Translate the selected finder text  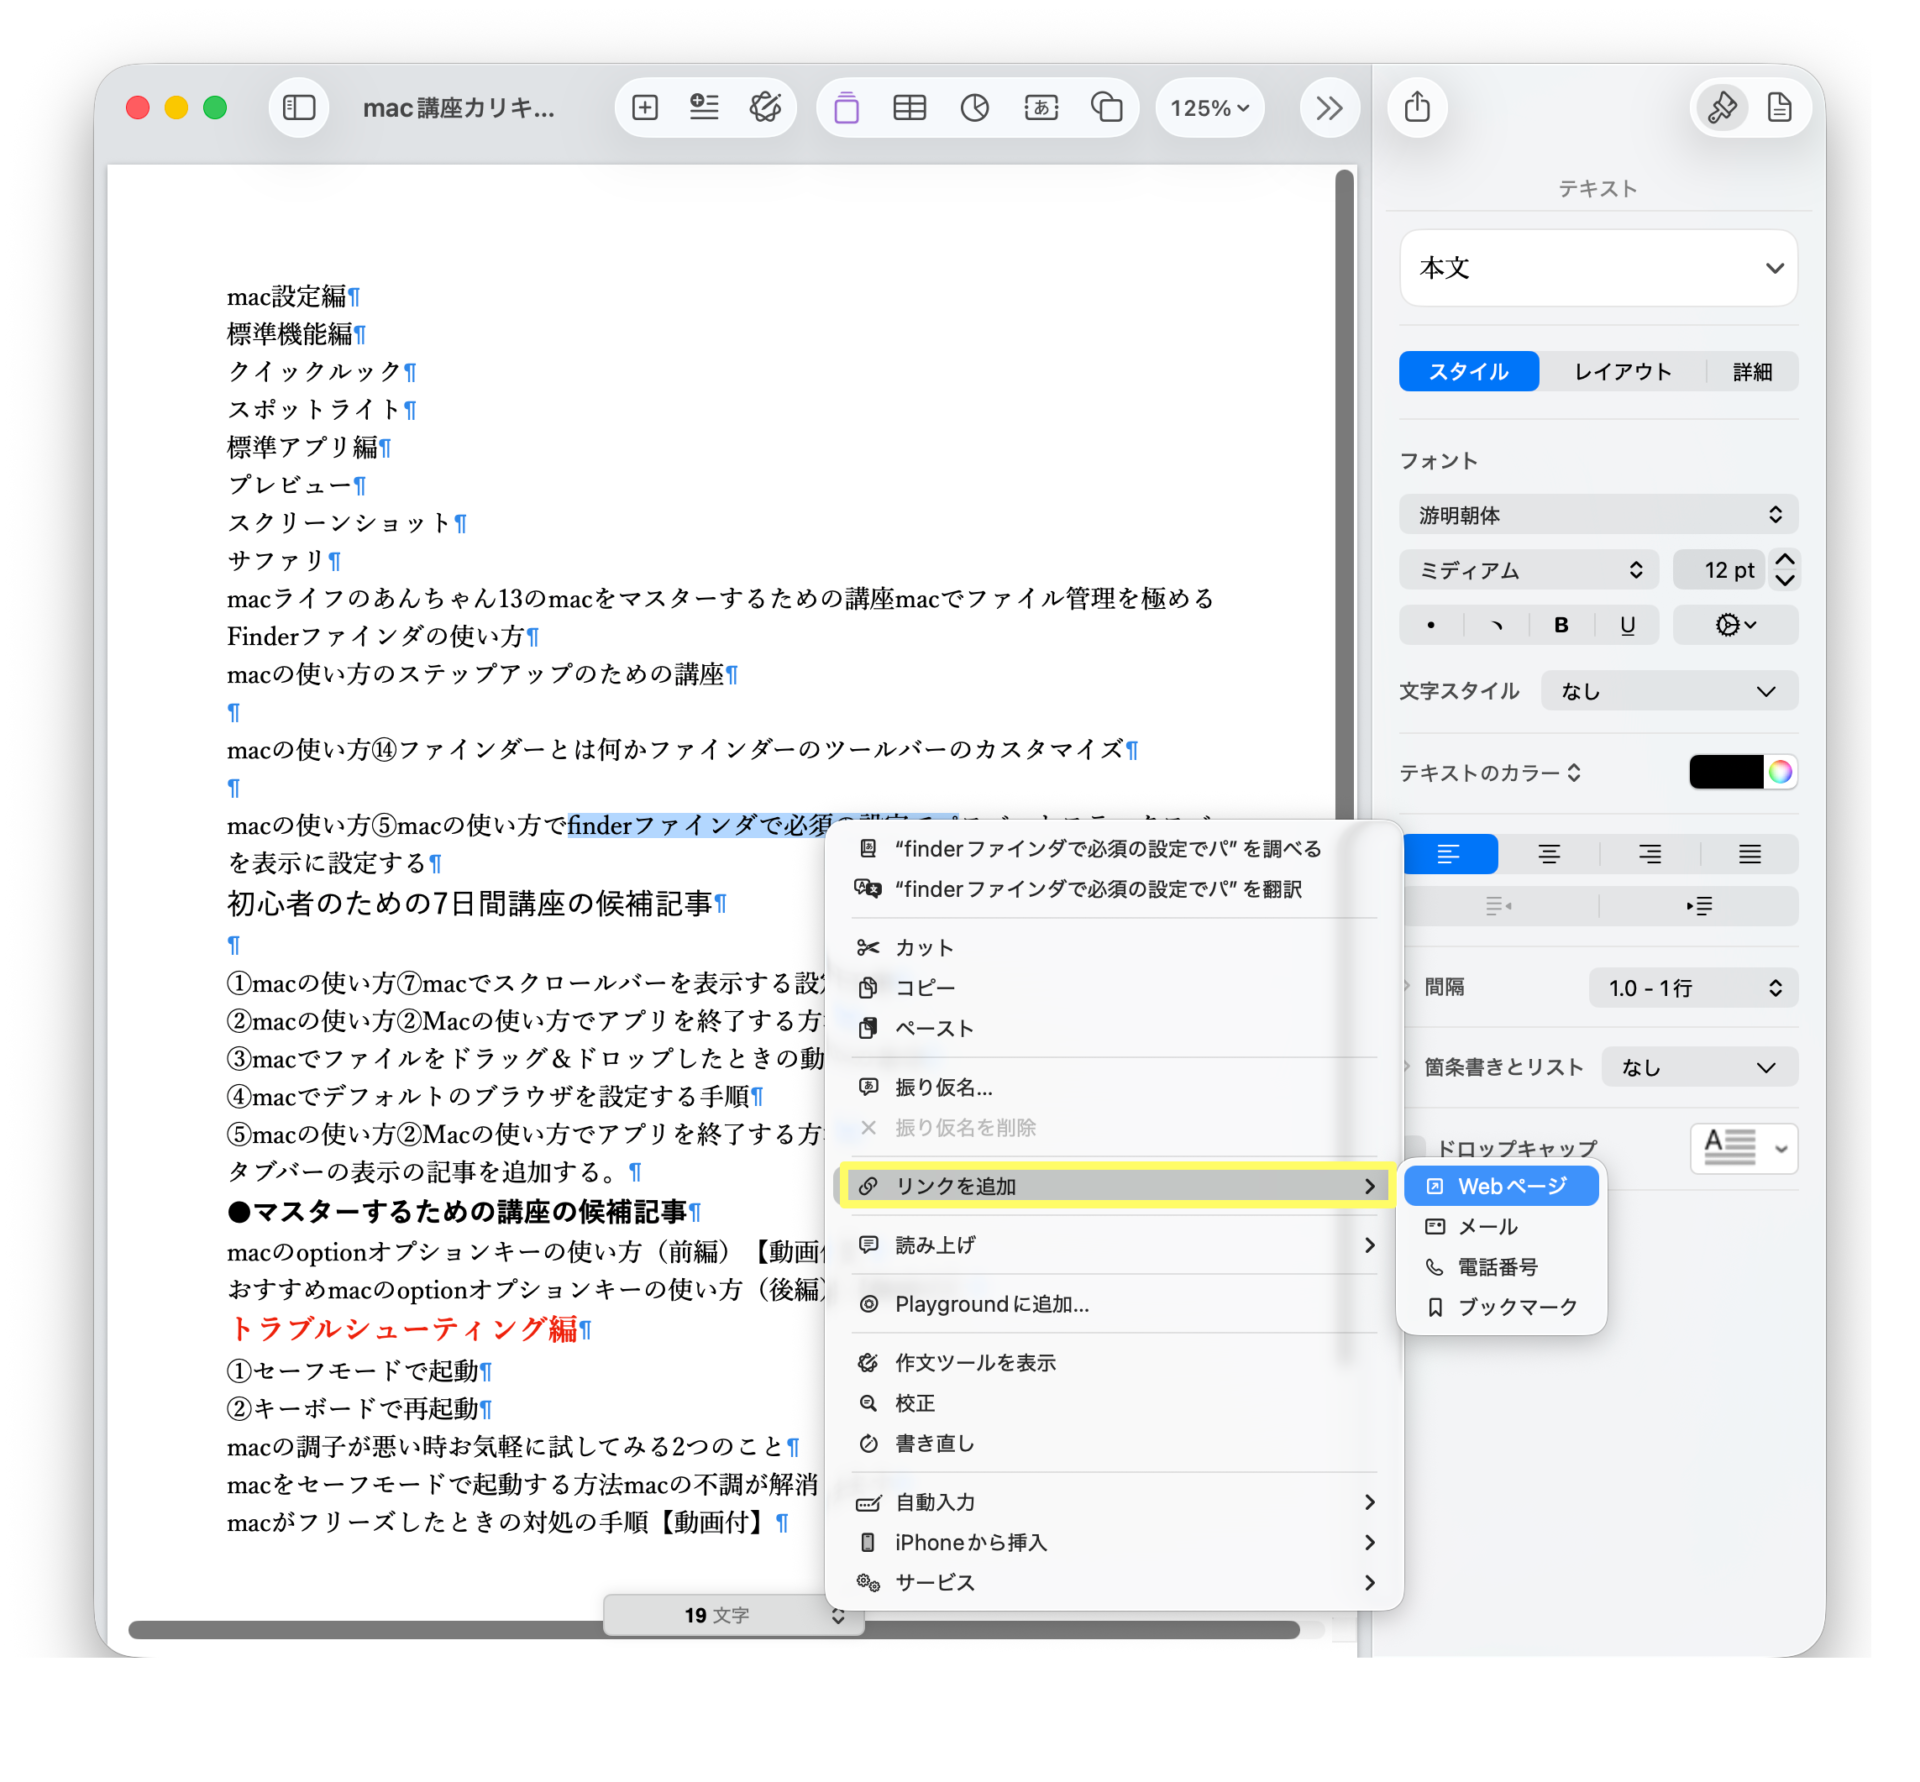tap(1114, 889)
